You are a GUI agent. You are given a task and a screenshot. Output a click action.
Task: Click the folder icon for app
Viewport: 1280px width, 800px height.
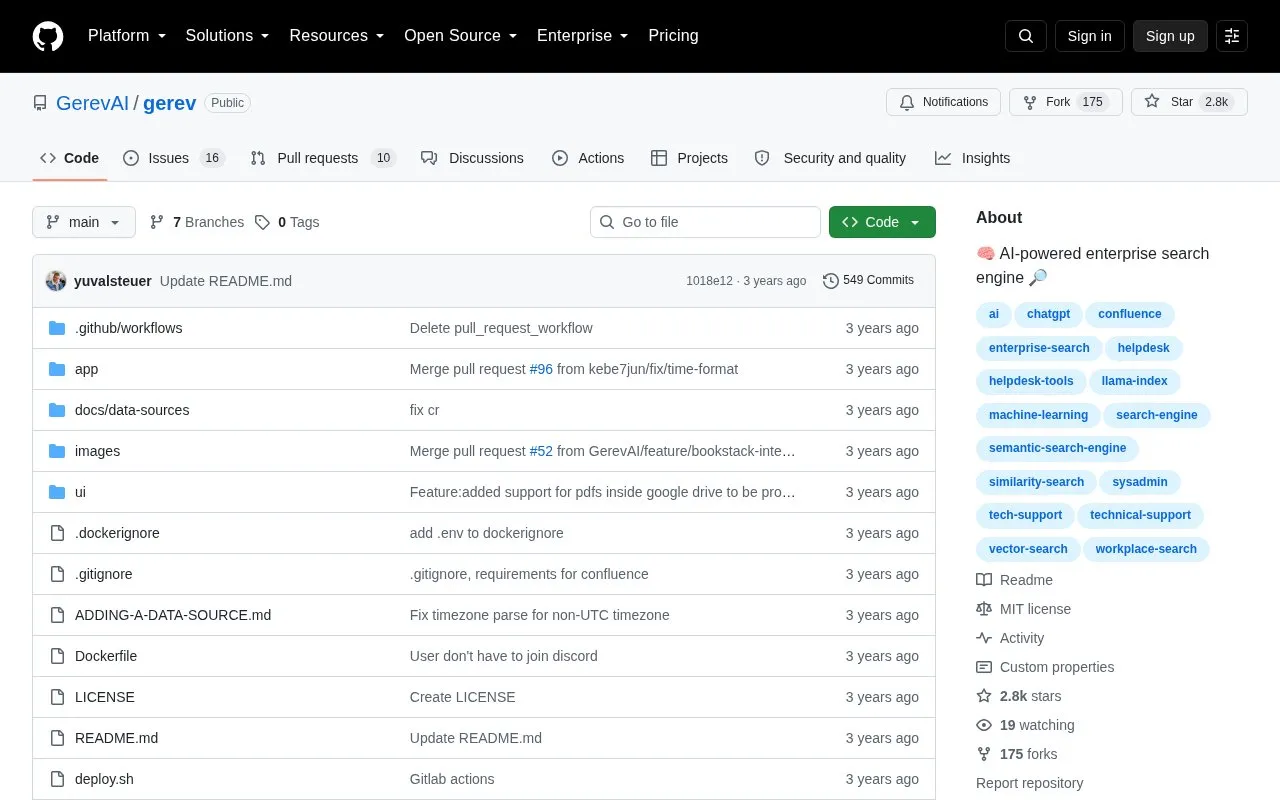(x=57, y=369)
